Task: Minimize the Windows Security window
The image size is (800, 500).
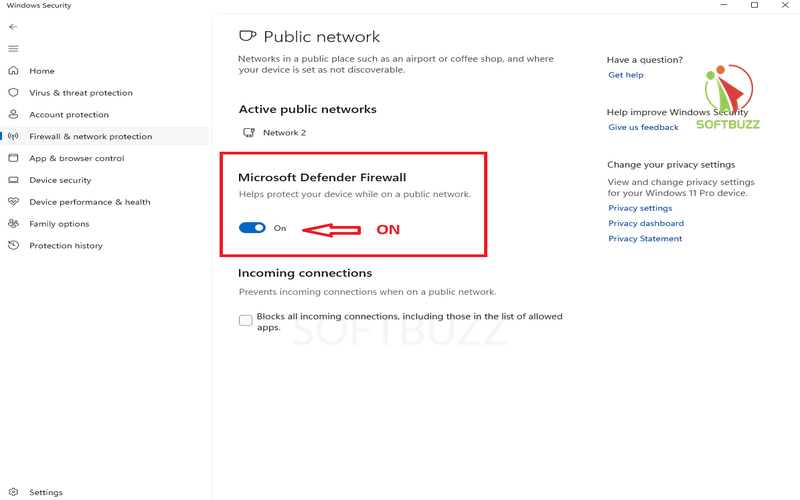Action: click(x=723, y=5)
